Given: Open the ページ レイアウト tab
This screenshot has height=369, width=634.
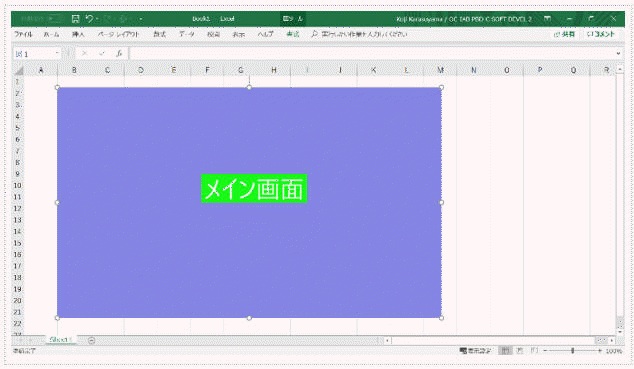Looking at the screenshot, I should 118,34.
